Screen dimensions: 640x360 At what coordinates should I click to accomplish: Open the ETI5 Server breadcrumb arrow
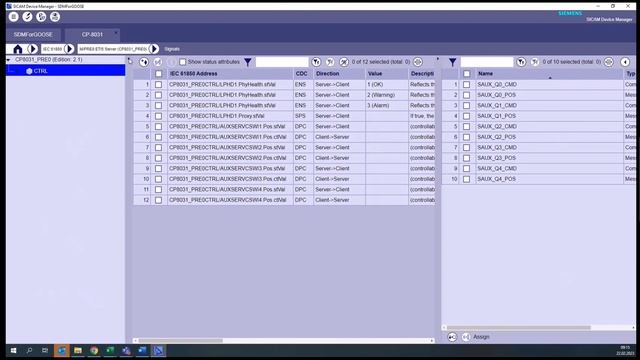tap(154, 49)
